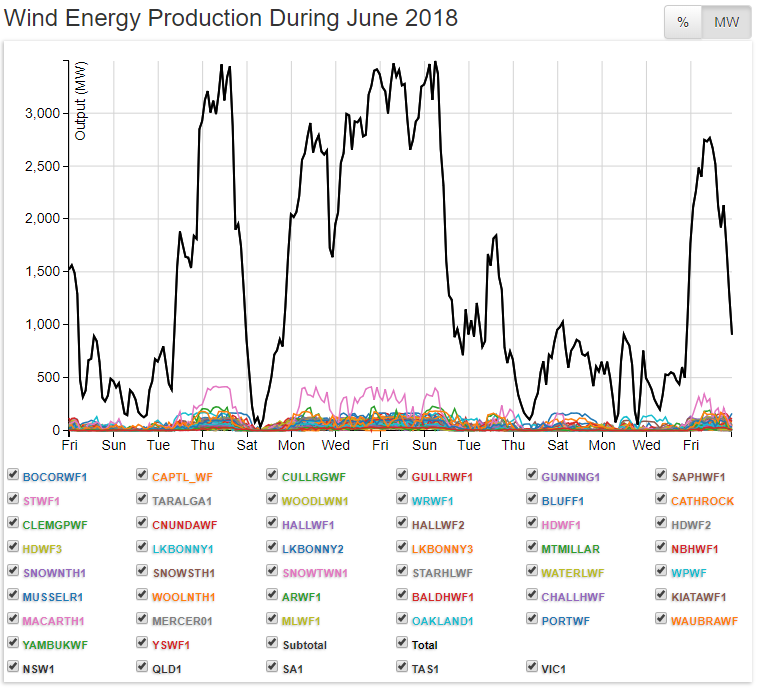Disable the GULLRWF1 series
The width and height of the screenshot is (758, 691).
coord(402,475)
